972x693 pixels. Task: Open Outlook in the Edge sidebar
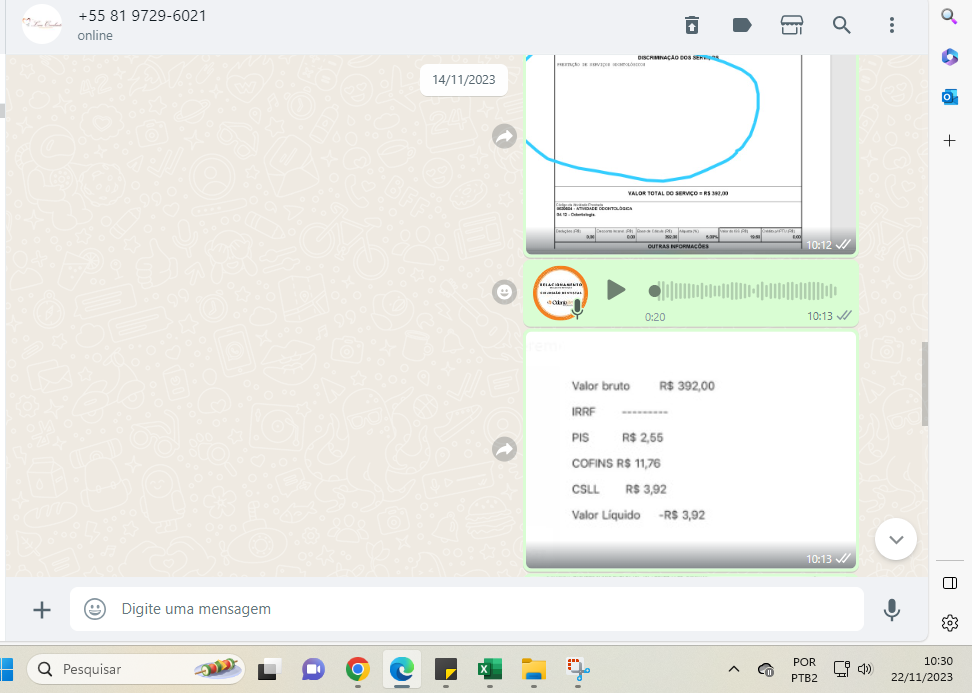(x=949, y=97)
